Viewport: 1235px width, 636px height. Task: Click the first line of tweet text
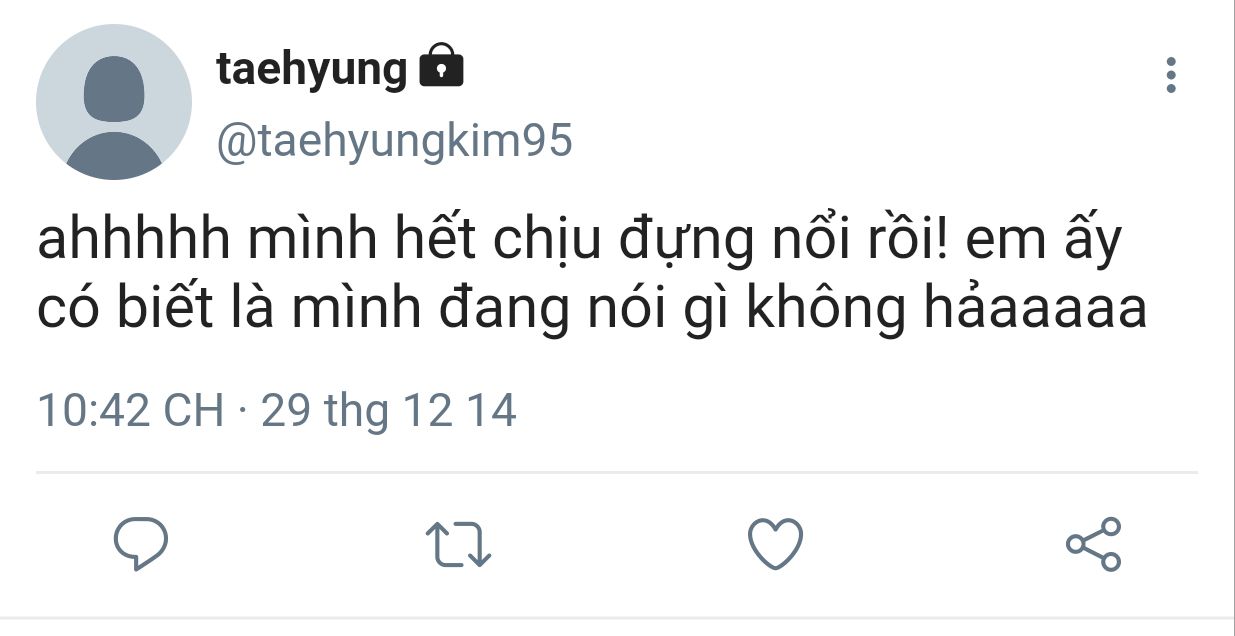(580, 243)
